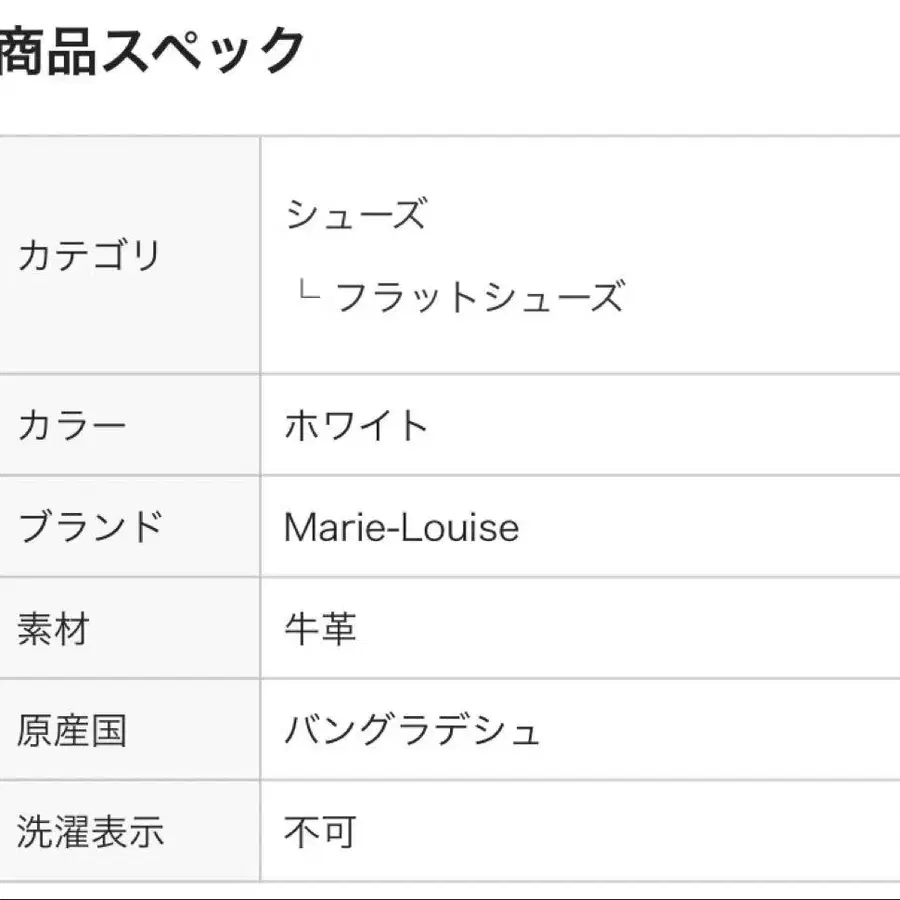Click the blank space in ホワイト row

pos(660,425)
